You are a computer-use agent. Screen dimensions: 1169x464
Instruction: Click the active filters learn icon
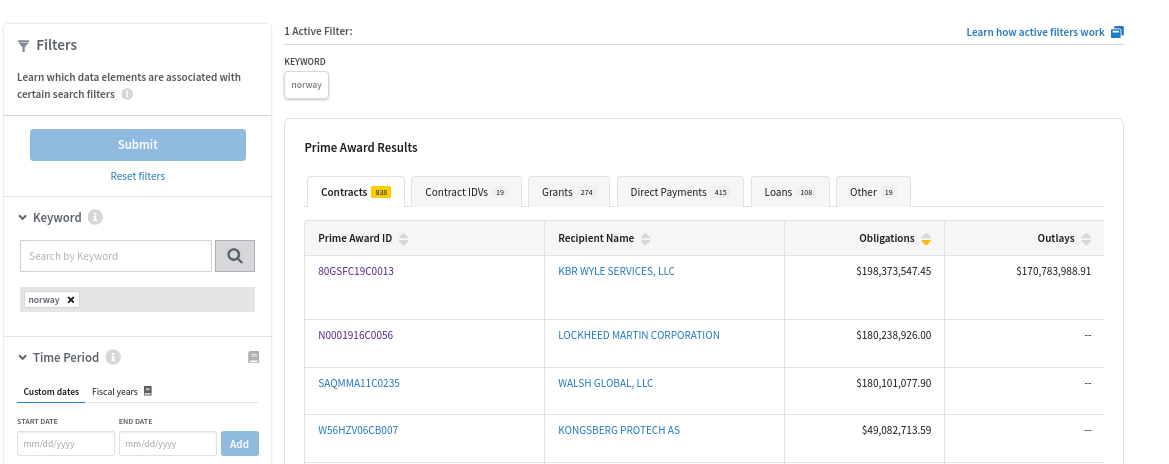click(x=1117, y=32)
